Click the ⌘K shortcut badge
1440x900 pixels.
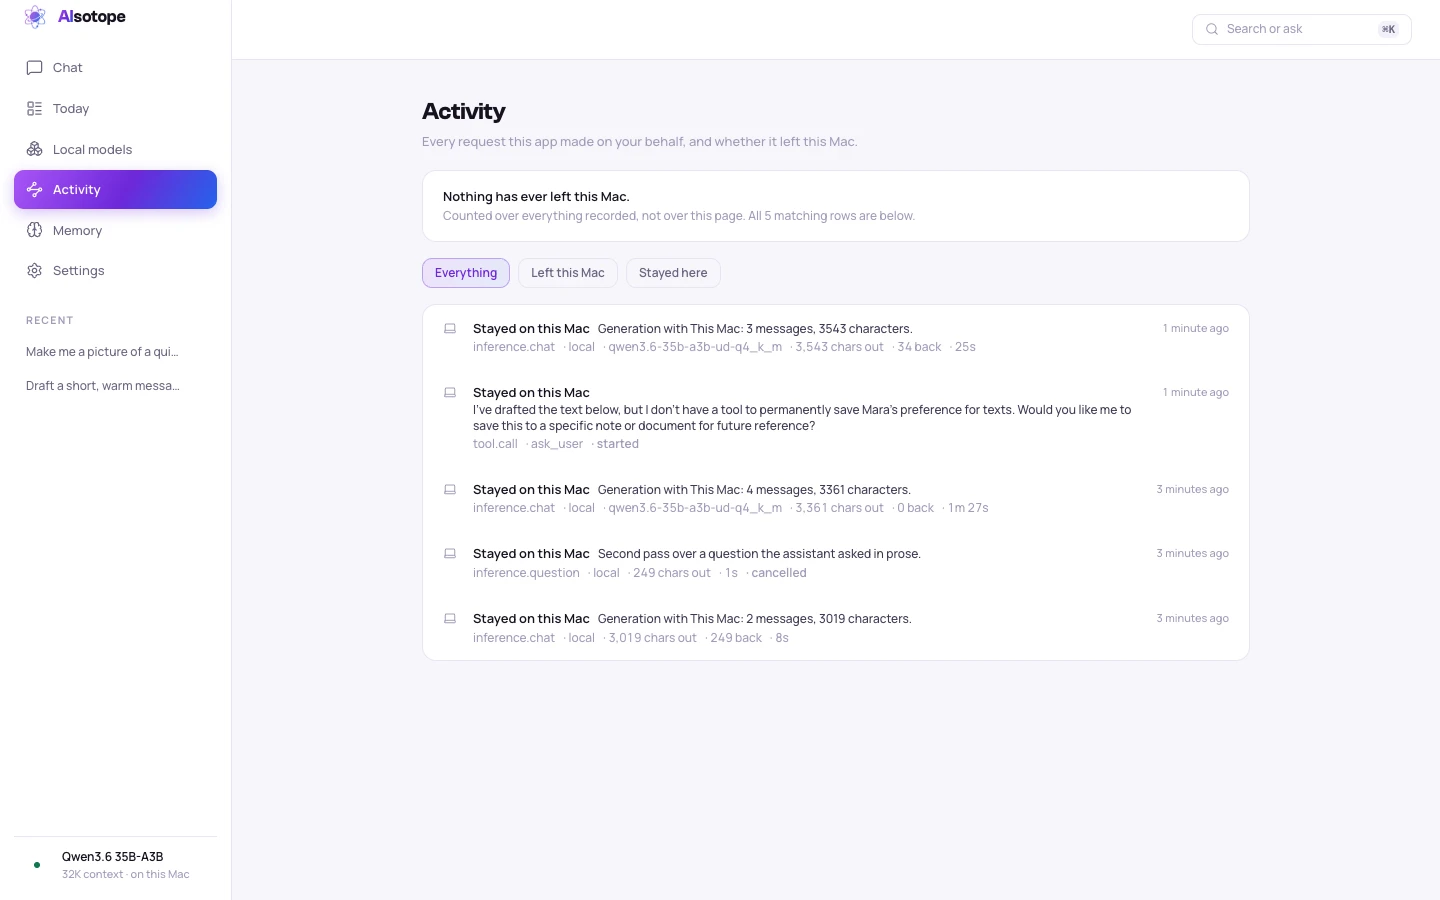(x=1388, y=29)
